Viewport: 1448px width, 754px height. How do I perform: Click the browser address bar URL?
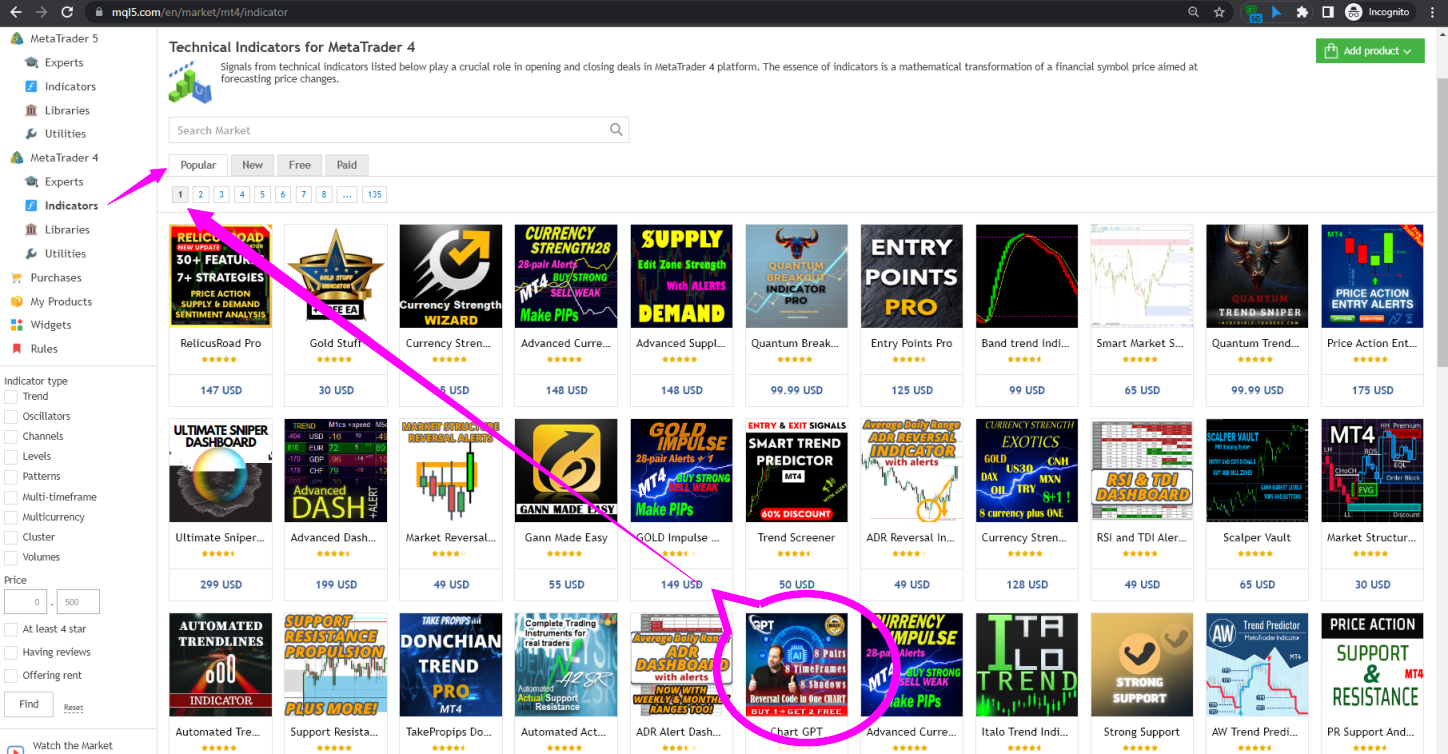coord(198,12)
